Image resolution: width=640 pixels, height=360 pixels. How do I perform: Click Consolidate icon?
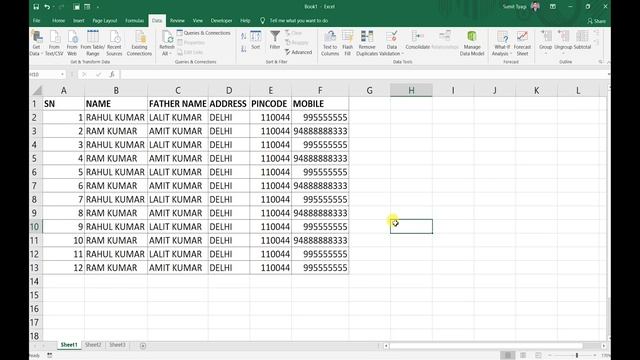(x=418, y=40)
